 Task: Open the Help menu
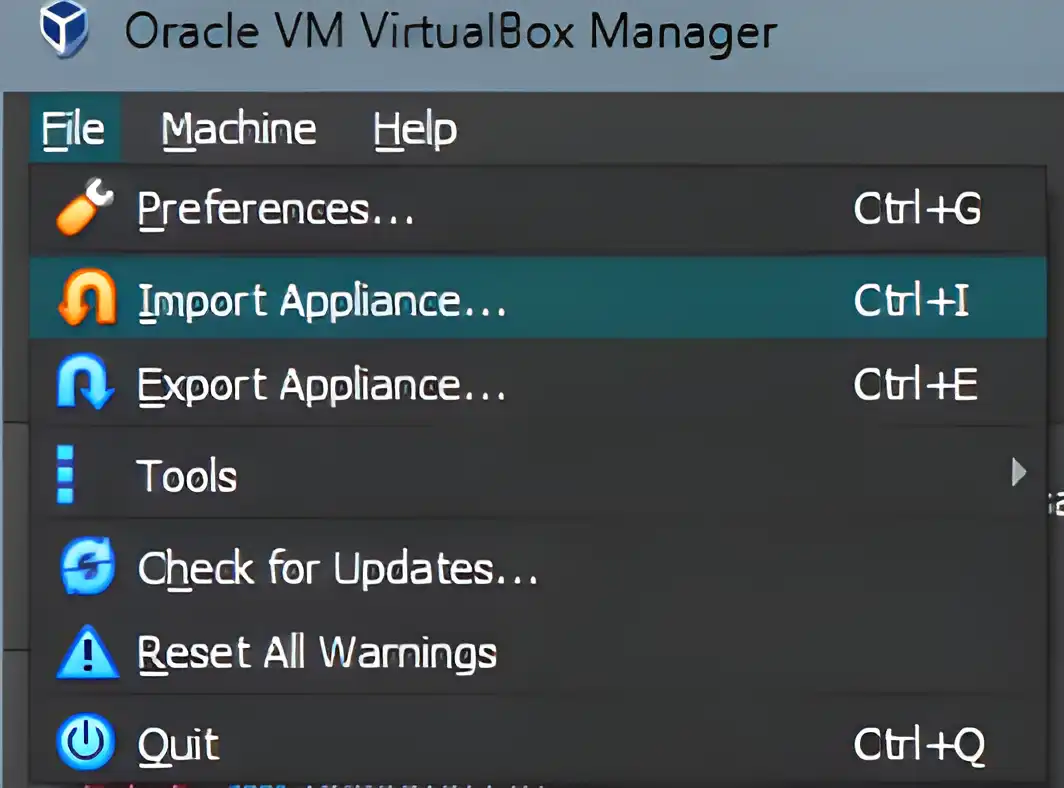click(415, 129)
